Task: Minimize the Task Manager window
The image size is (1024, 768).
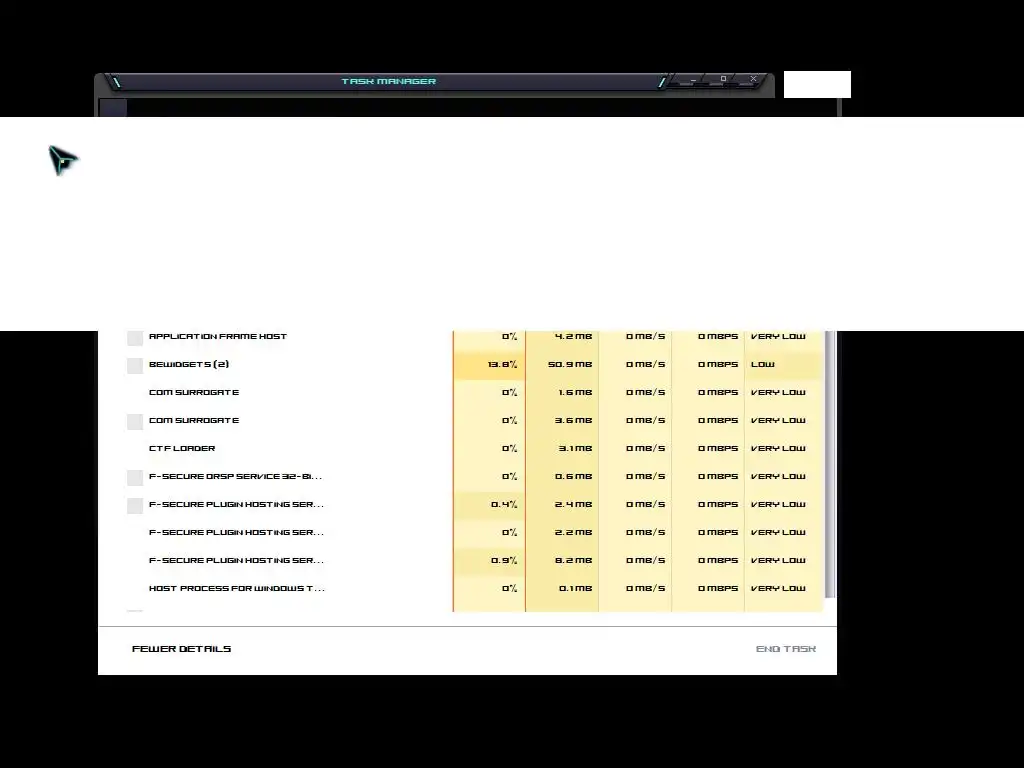Action: pos(693,80)
